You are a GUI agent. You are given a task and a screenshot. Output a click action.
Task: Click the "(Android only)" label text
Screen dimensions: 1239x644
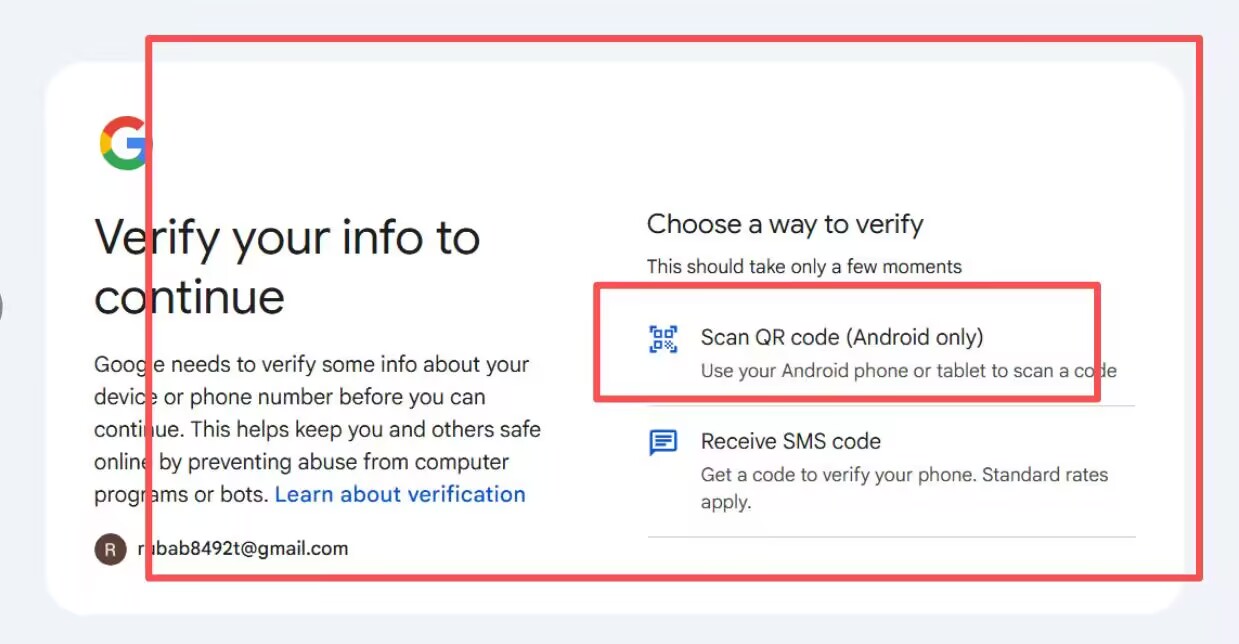point(914,337)
